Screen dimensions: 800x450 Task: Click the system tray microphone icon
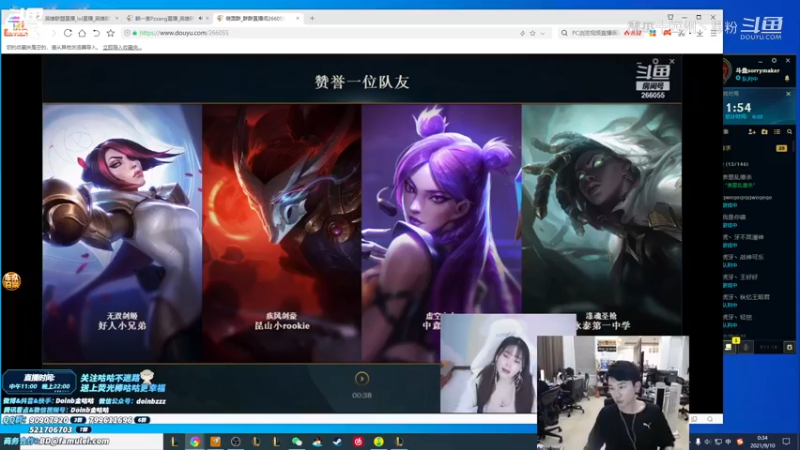pyautogui.click(x=698, y=442)
